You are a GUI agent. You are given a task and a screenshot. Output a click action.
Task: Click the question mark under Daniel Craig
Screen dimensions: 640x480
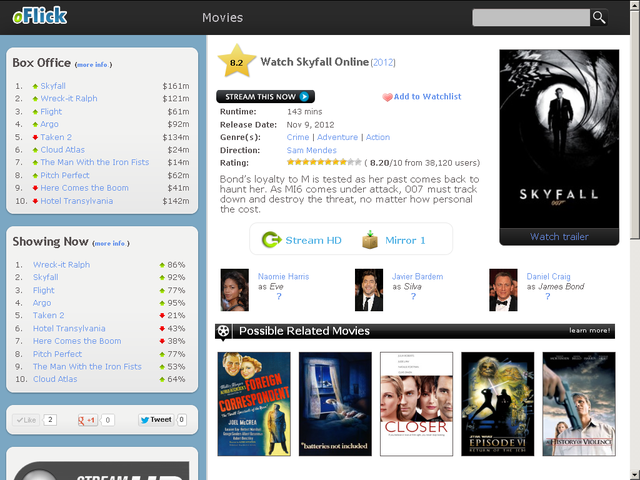[547, 296]
